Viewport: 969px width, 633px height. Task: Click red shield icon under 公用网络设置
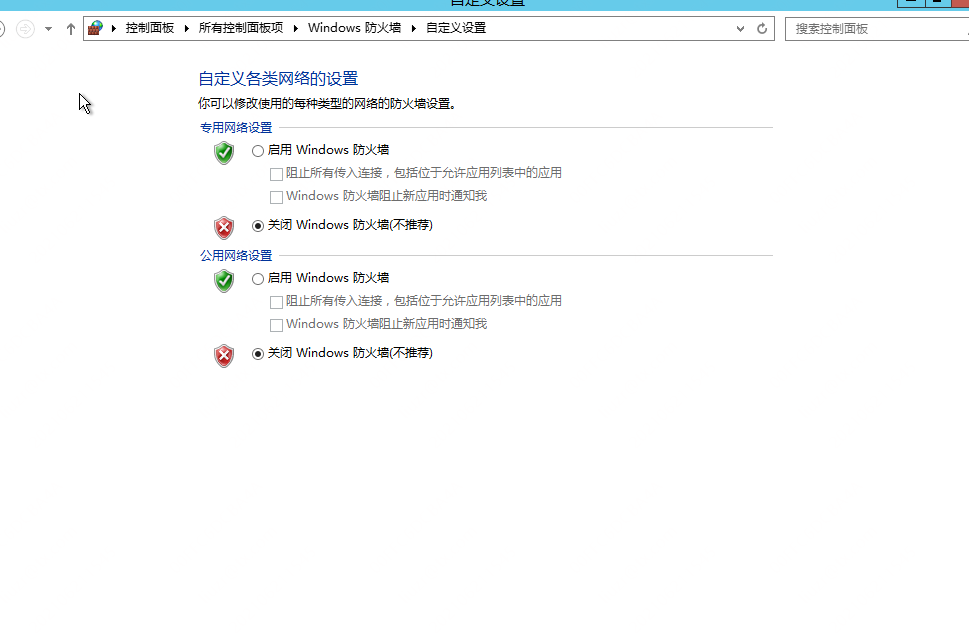tap(224, 355)
